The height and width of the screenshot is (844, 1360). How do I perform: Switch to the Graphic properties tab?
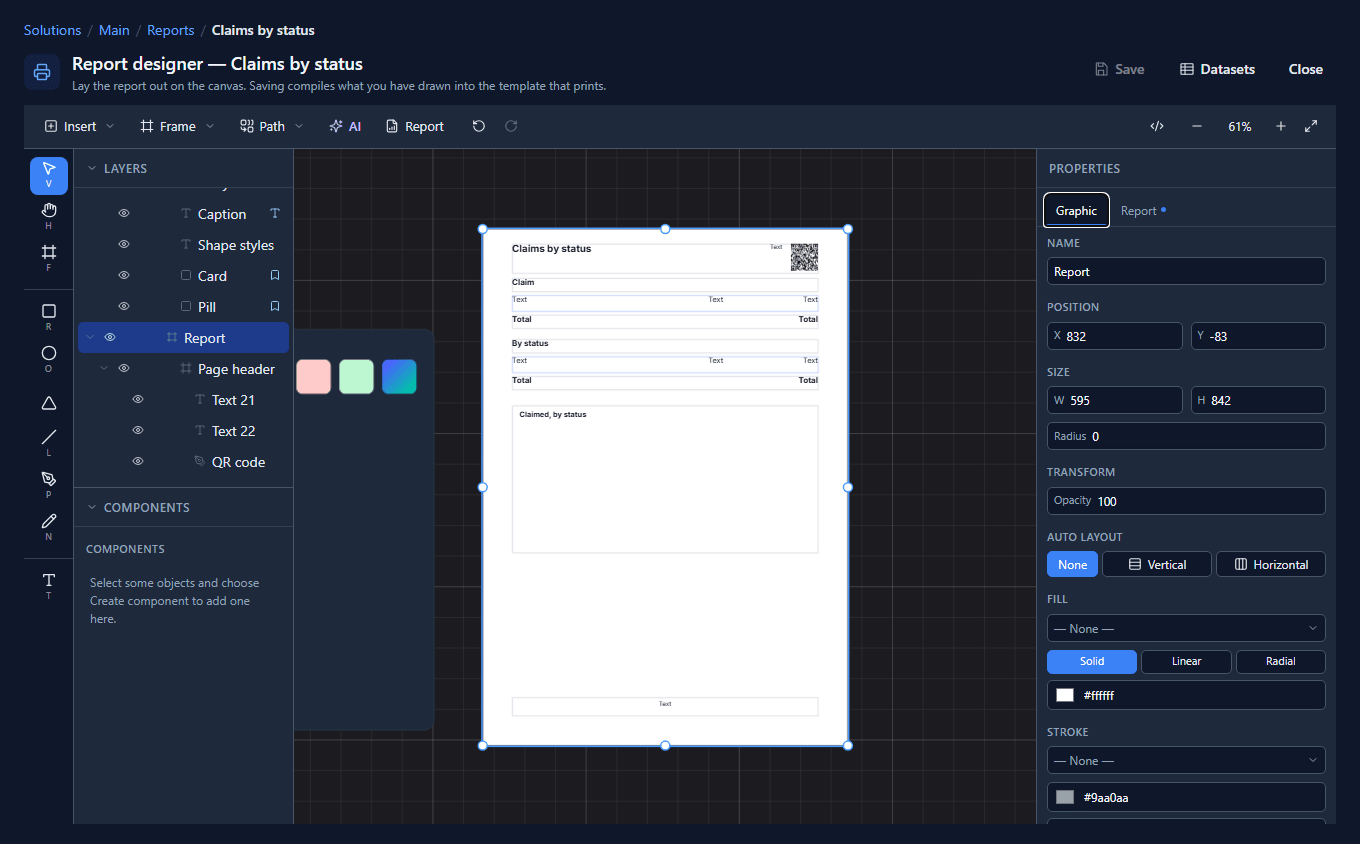1076,211
